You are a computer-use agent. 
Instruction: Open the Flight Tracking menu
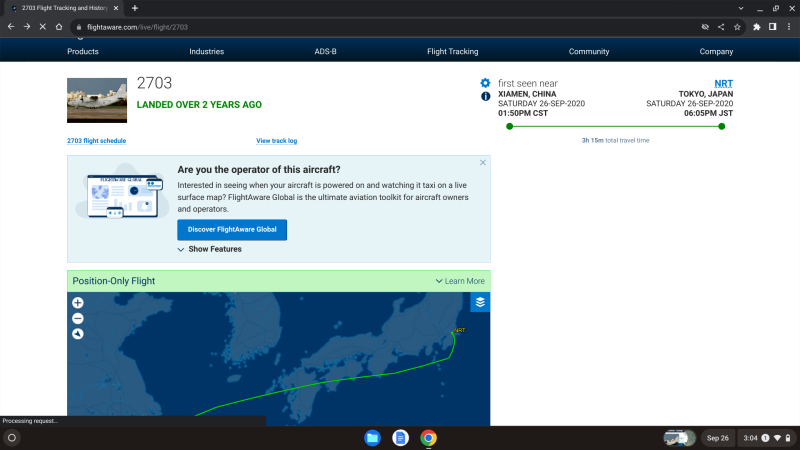453,52
